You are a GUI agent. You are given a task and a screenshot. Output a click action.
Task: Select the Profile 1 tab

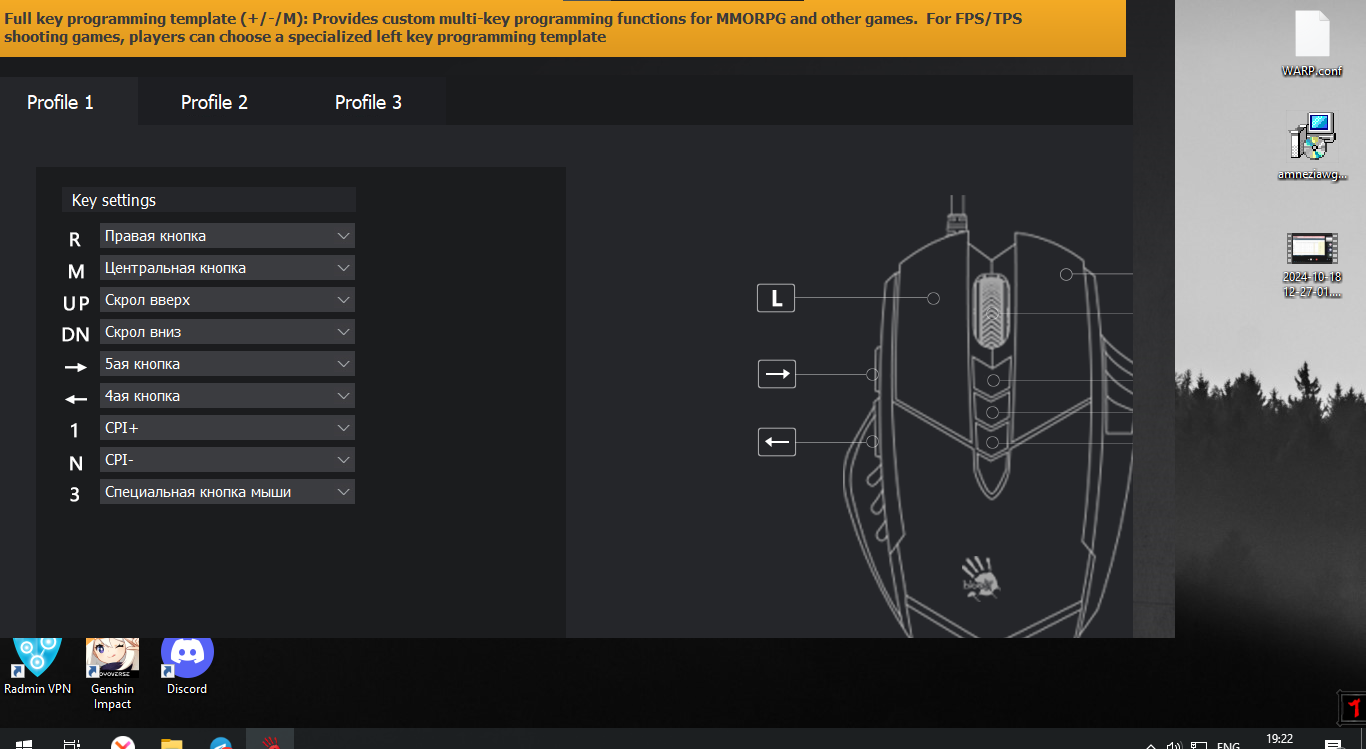60,102
